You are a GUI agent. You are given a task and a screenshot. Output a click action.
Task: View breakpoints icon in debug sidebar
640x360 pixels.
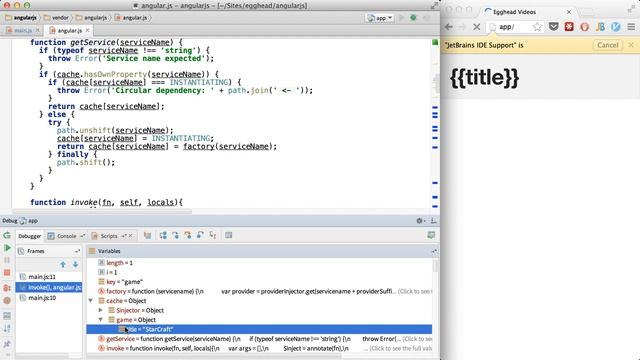point(7,288)
